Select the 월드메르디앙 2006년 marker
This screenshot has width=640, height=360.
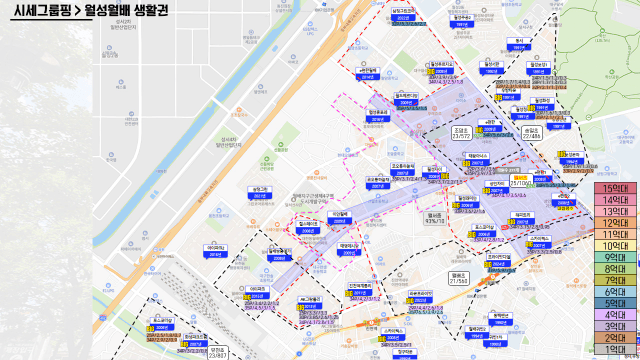pyautogui.click(x=406, y=100)
